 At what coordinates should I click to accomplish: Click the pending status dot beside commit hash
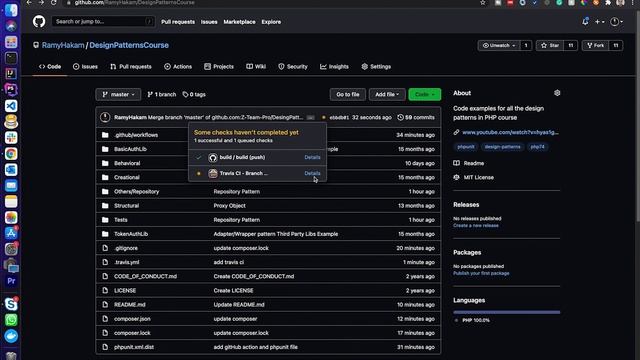coord(324,118)
